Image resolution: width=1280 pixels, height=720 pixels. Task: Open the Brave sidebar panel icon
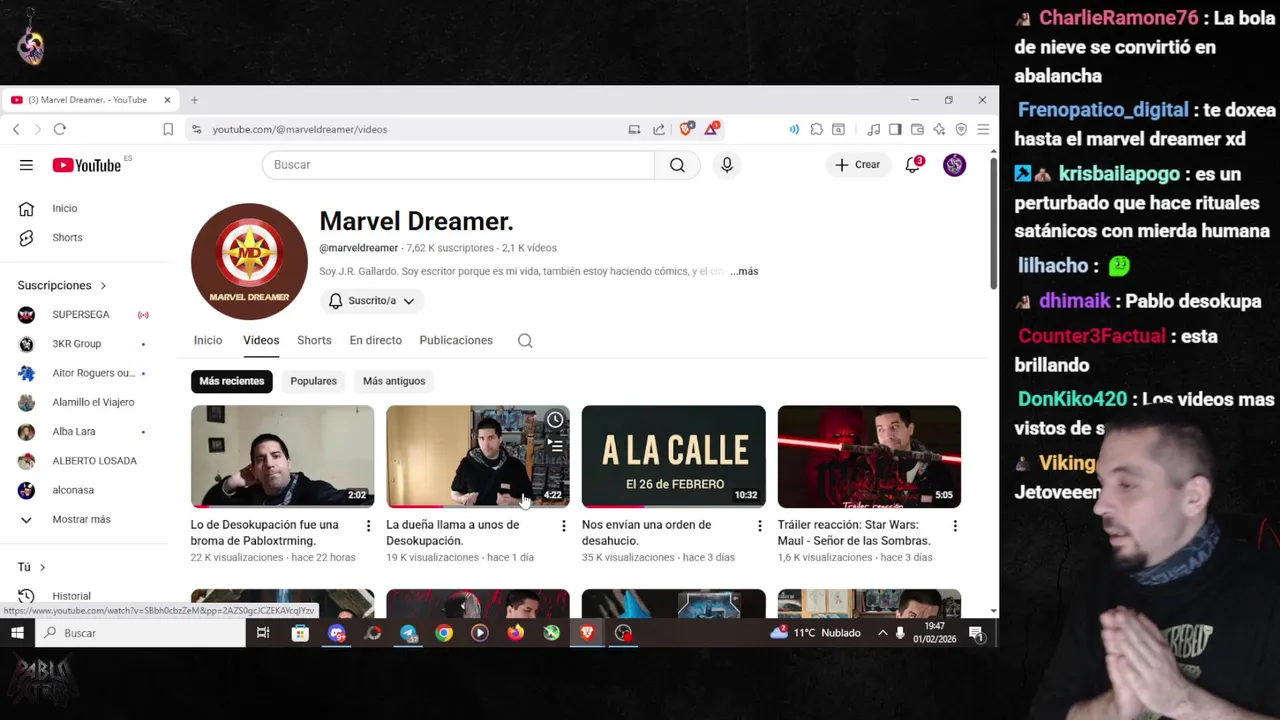tap(895, 129)
